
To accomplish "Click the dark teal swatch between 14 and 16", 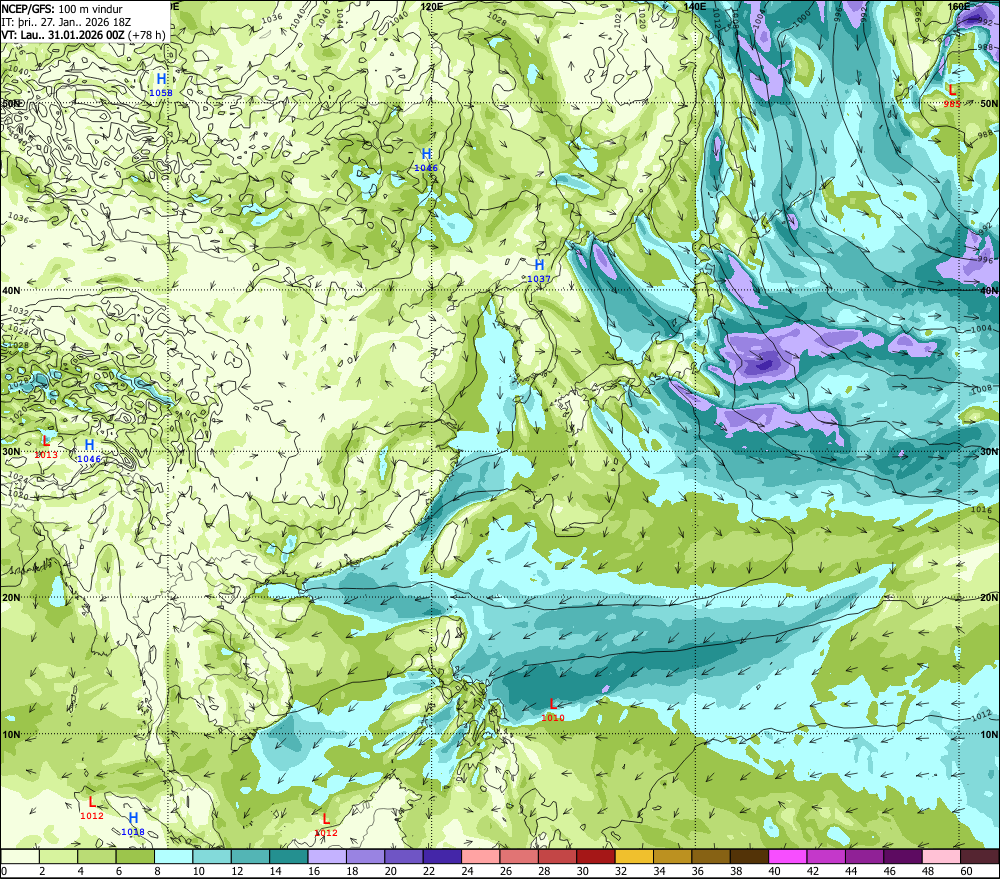I will point(289,856).
